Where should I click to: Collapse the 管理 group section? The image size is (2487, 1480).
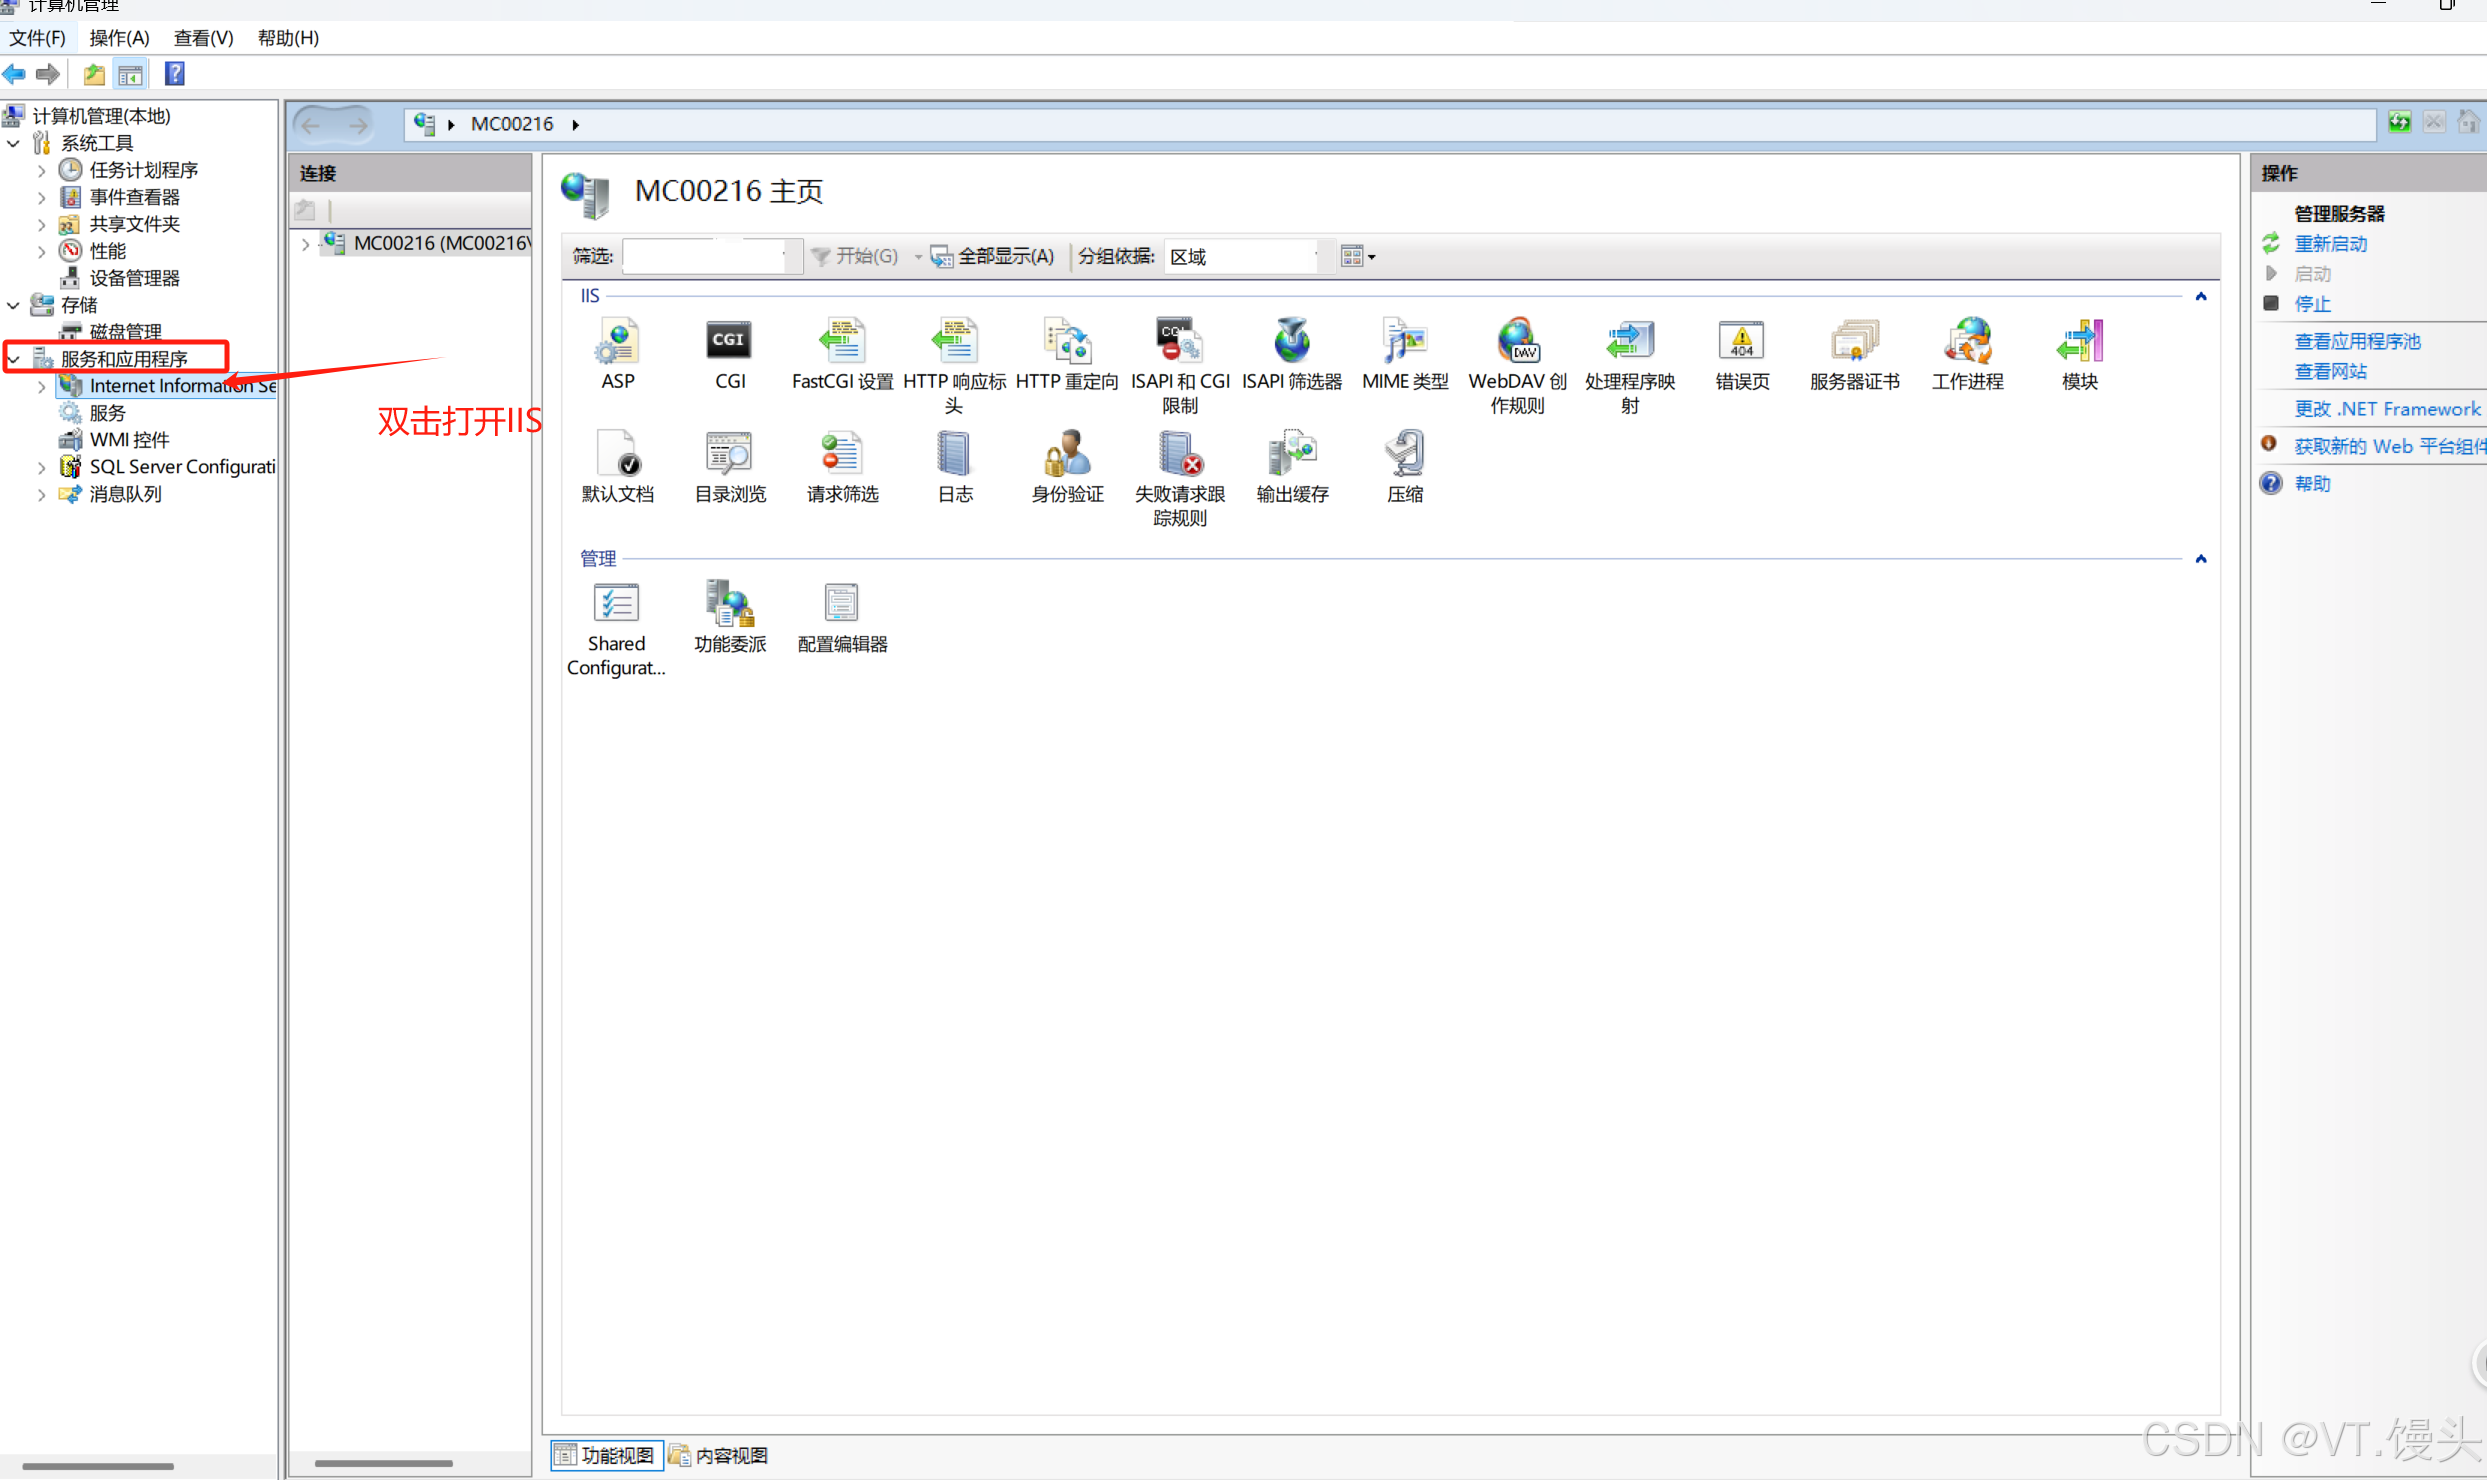coord(2200,559)
